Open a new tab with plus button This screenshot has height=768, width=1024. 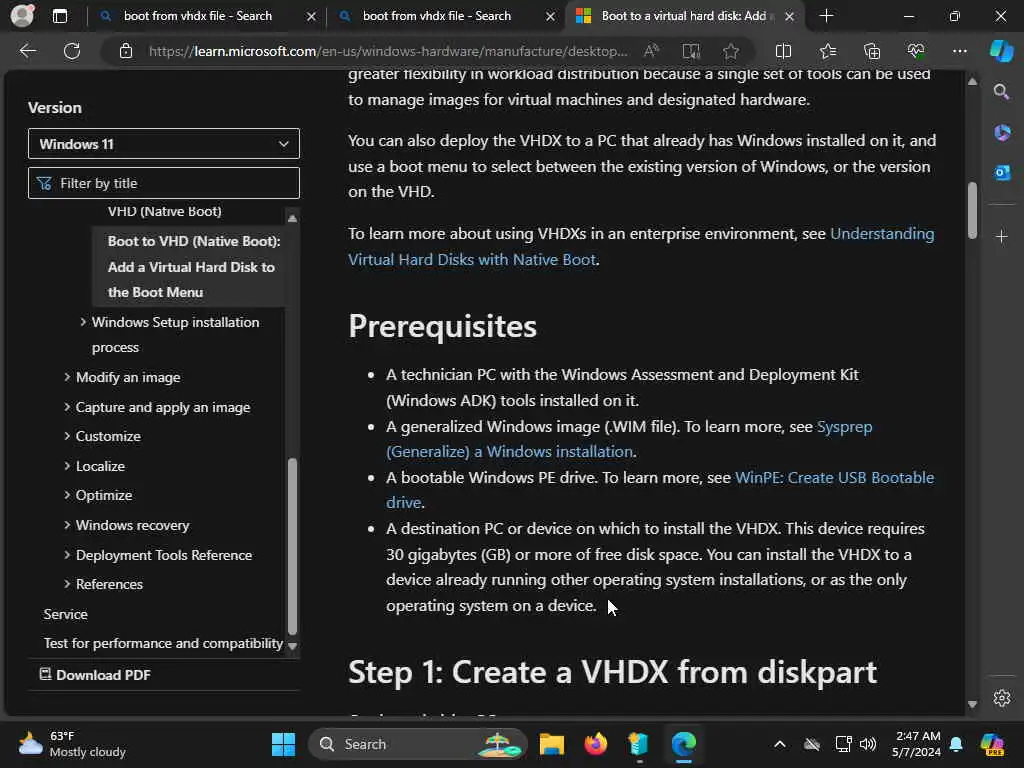826,16
